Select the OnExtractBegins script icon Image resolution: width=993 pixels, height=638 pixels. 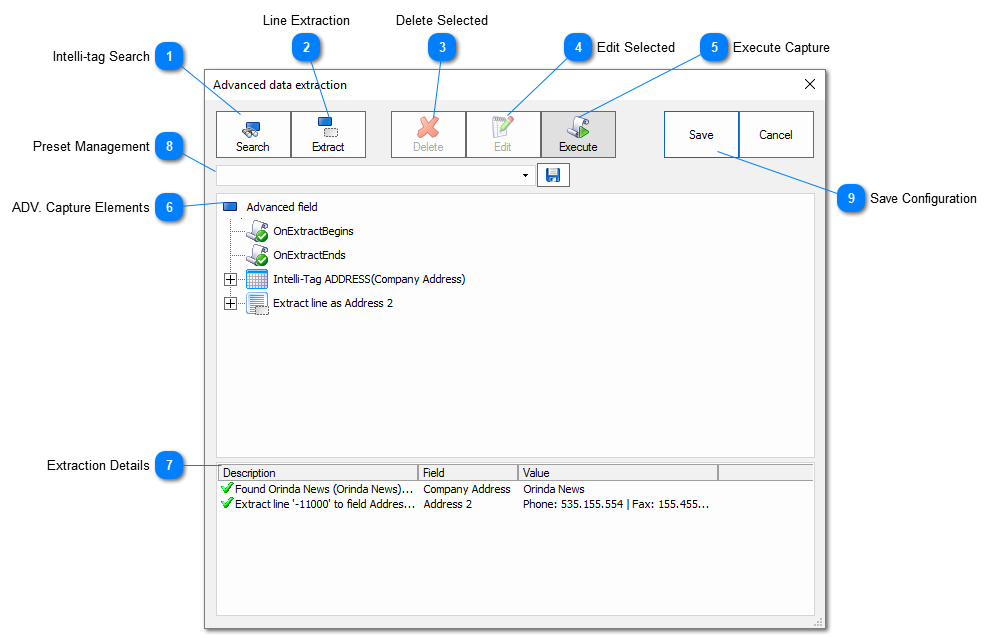257,230
